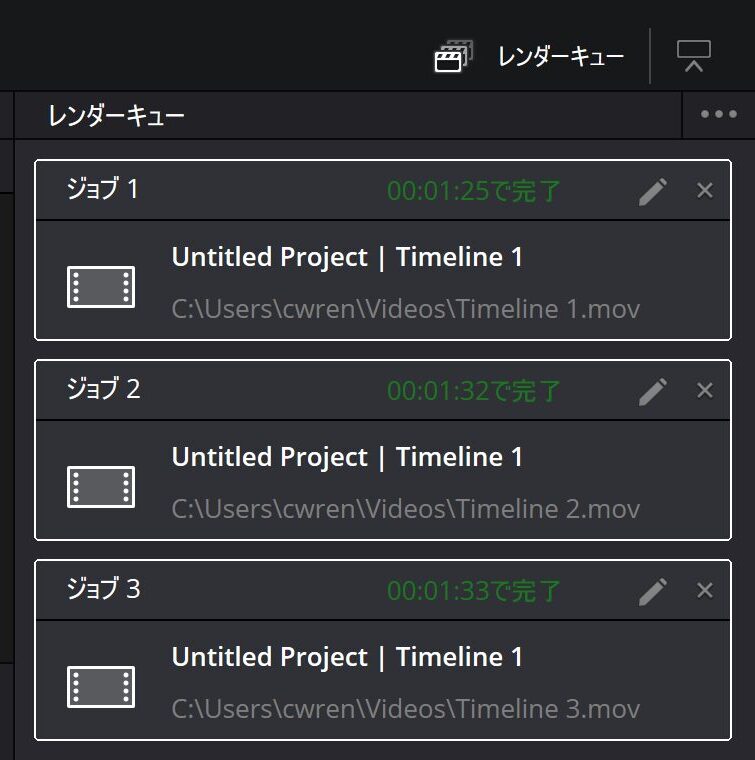
Task: Click the レンダーキュー panel title
Action: coord(116,116)
